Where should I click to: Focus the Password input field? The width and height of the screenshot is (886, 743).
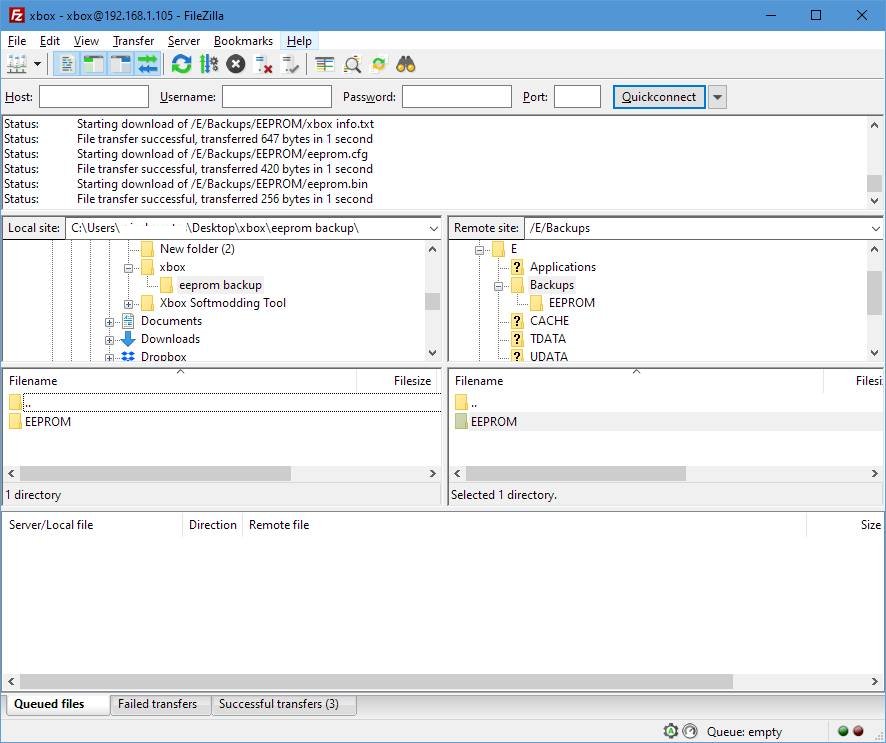click(x=457, y=97)
